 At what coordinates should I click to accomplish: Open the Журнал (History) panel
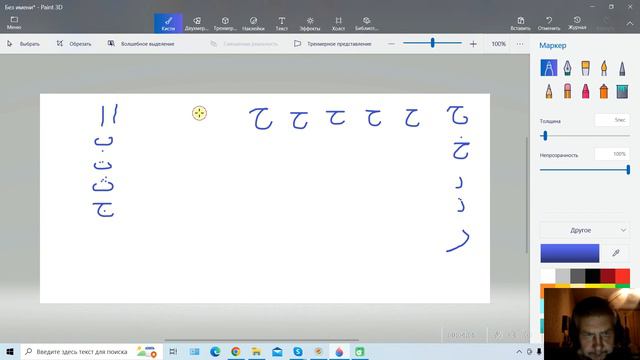tap(577, 23)
